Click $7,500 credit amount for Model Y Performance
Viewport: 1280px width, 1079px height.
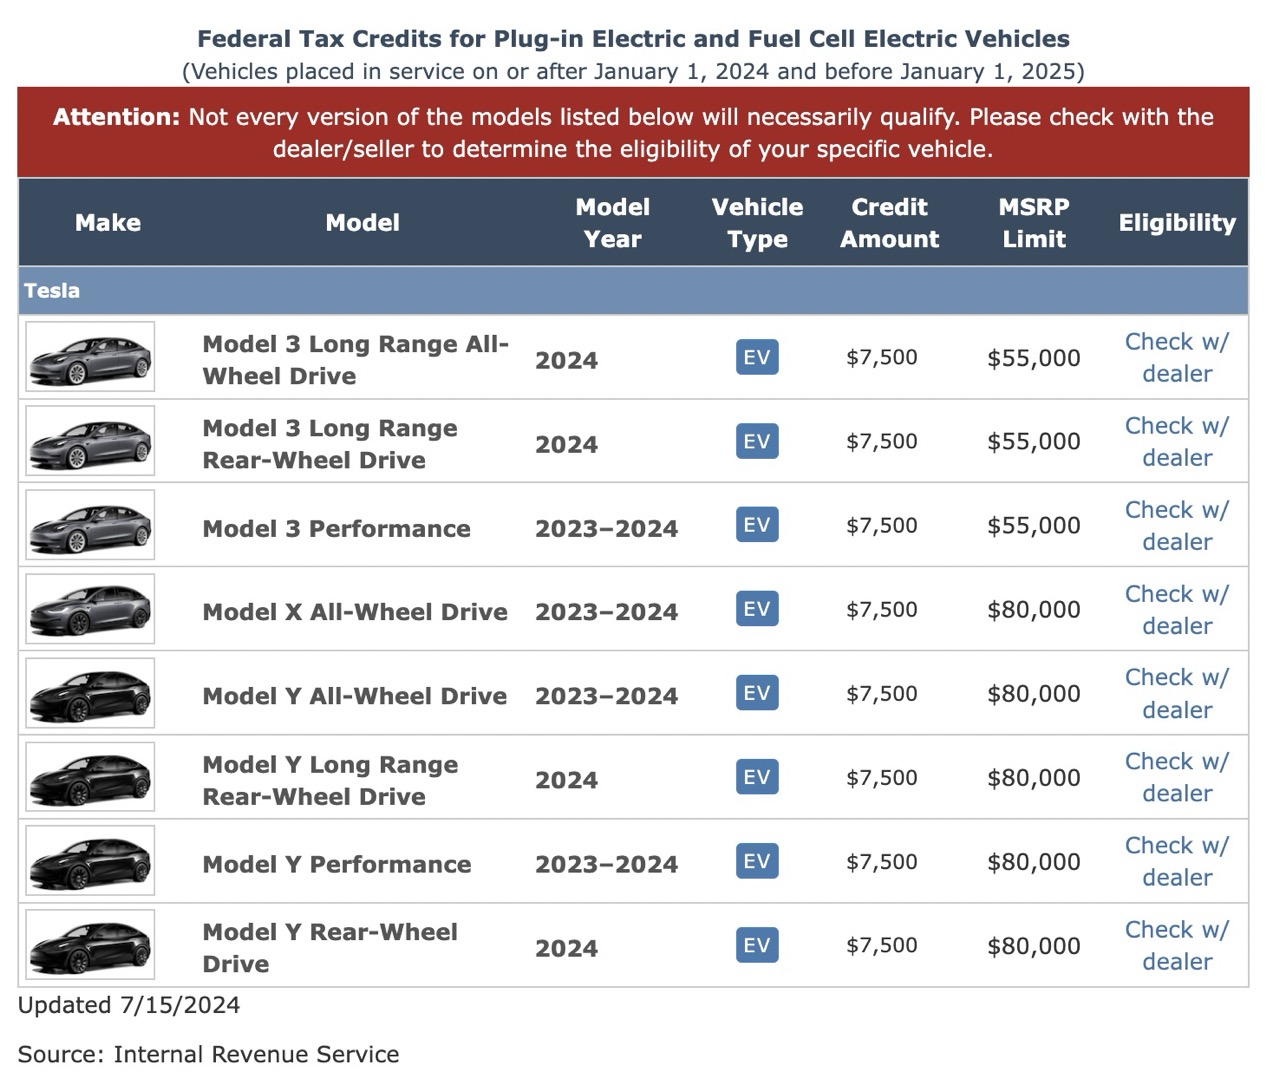(881, 861)
